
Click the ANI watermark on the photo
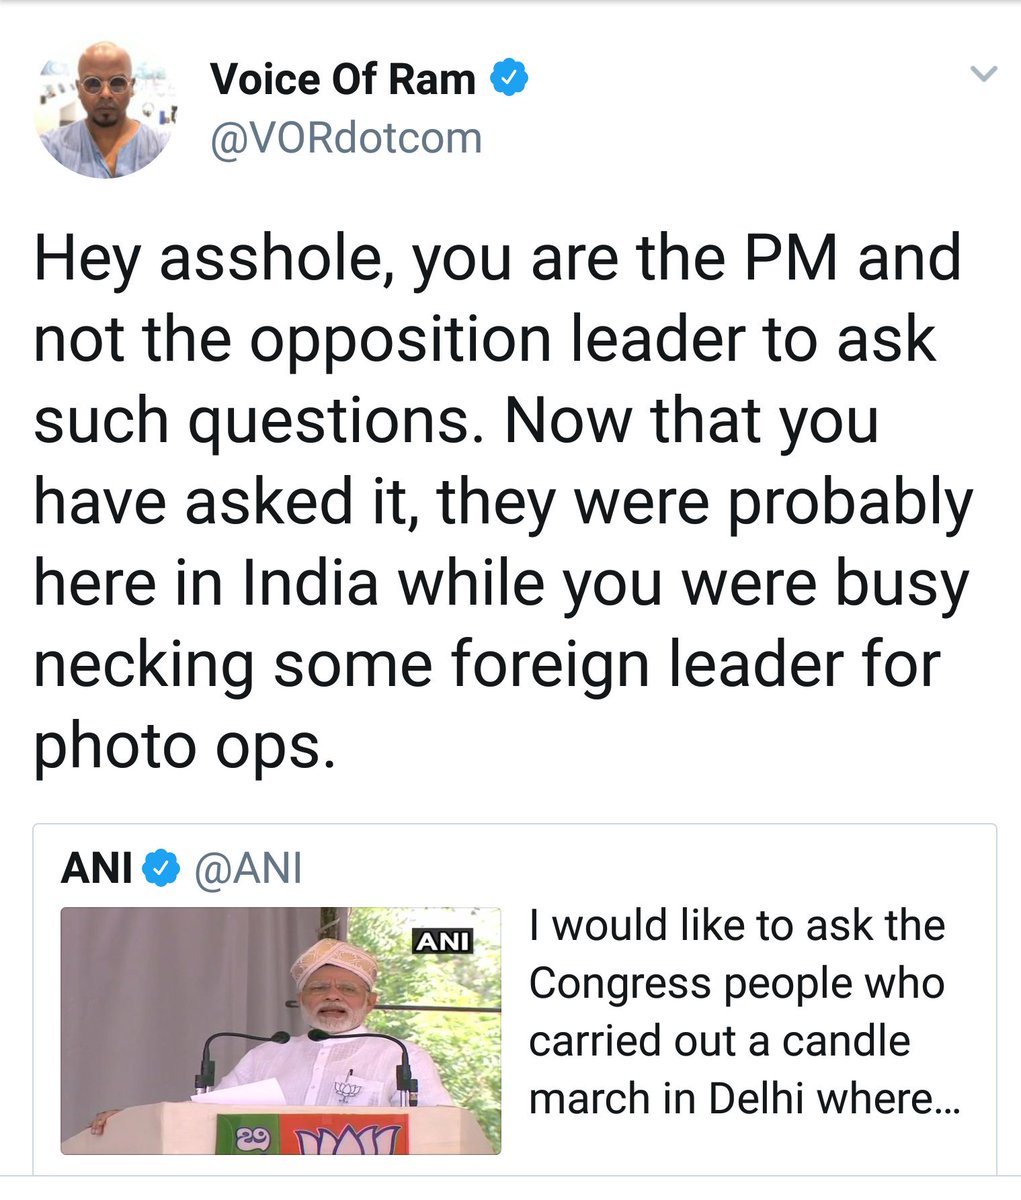coord(443,942)
